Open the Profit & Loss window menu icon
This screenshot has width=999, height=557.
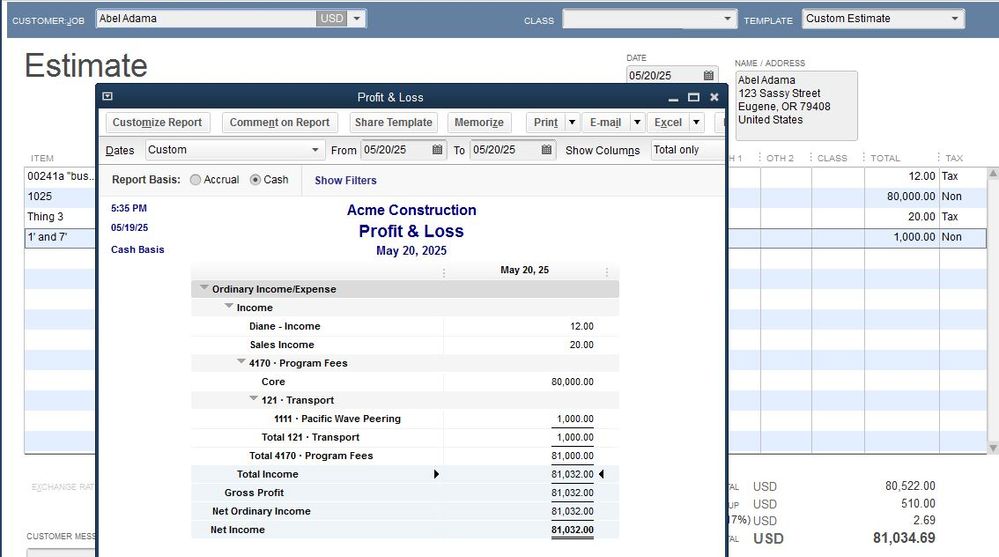[108, 97]
